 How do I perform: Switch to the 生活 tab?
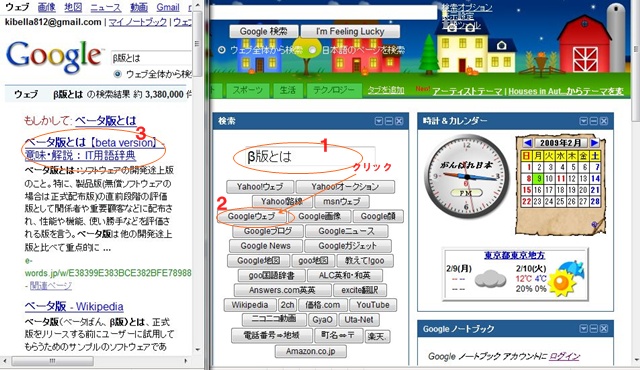point(287,90)
